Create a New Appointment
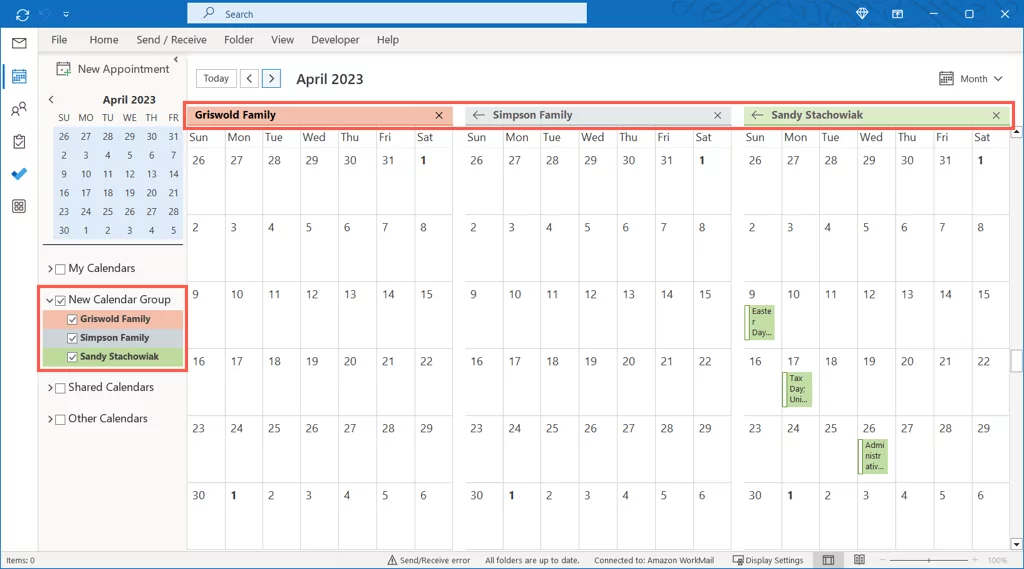 point(113,69)
